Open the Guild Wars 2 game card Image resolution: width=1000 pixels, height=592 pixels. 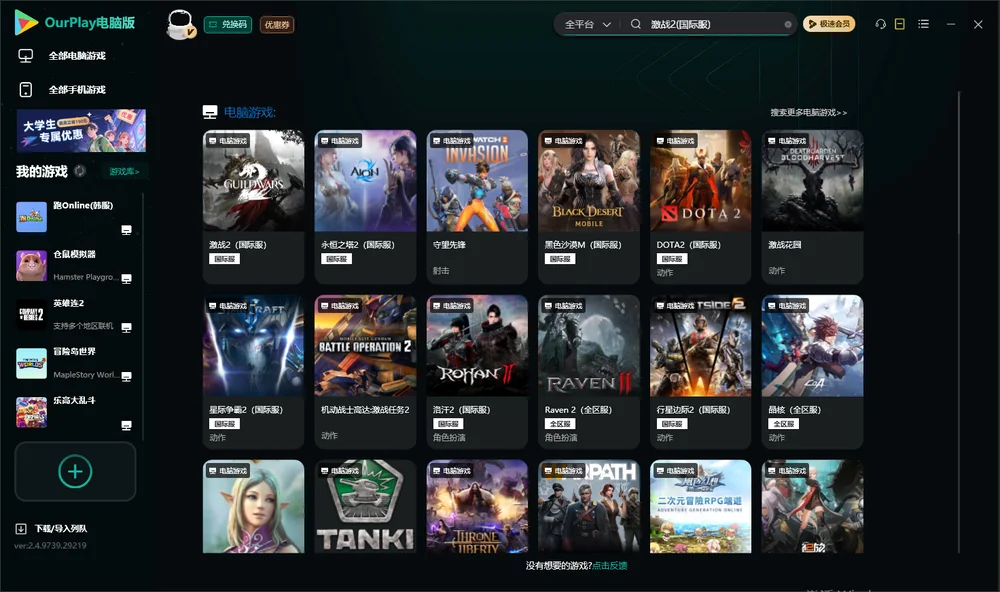pyautogui.click(x=254, y=207)
